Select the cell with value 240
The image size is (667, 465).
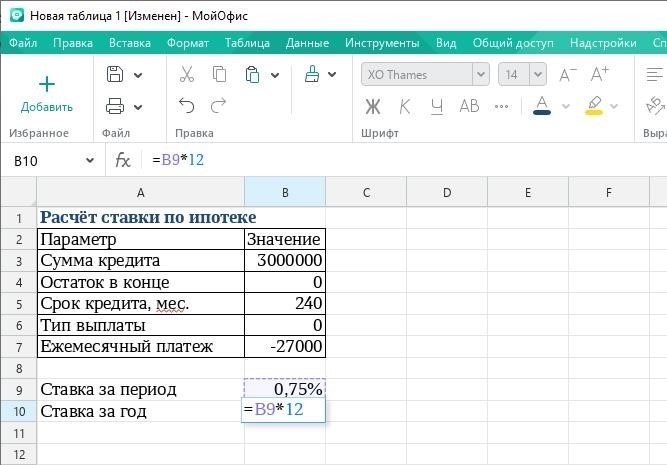point(285,304)
